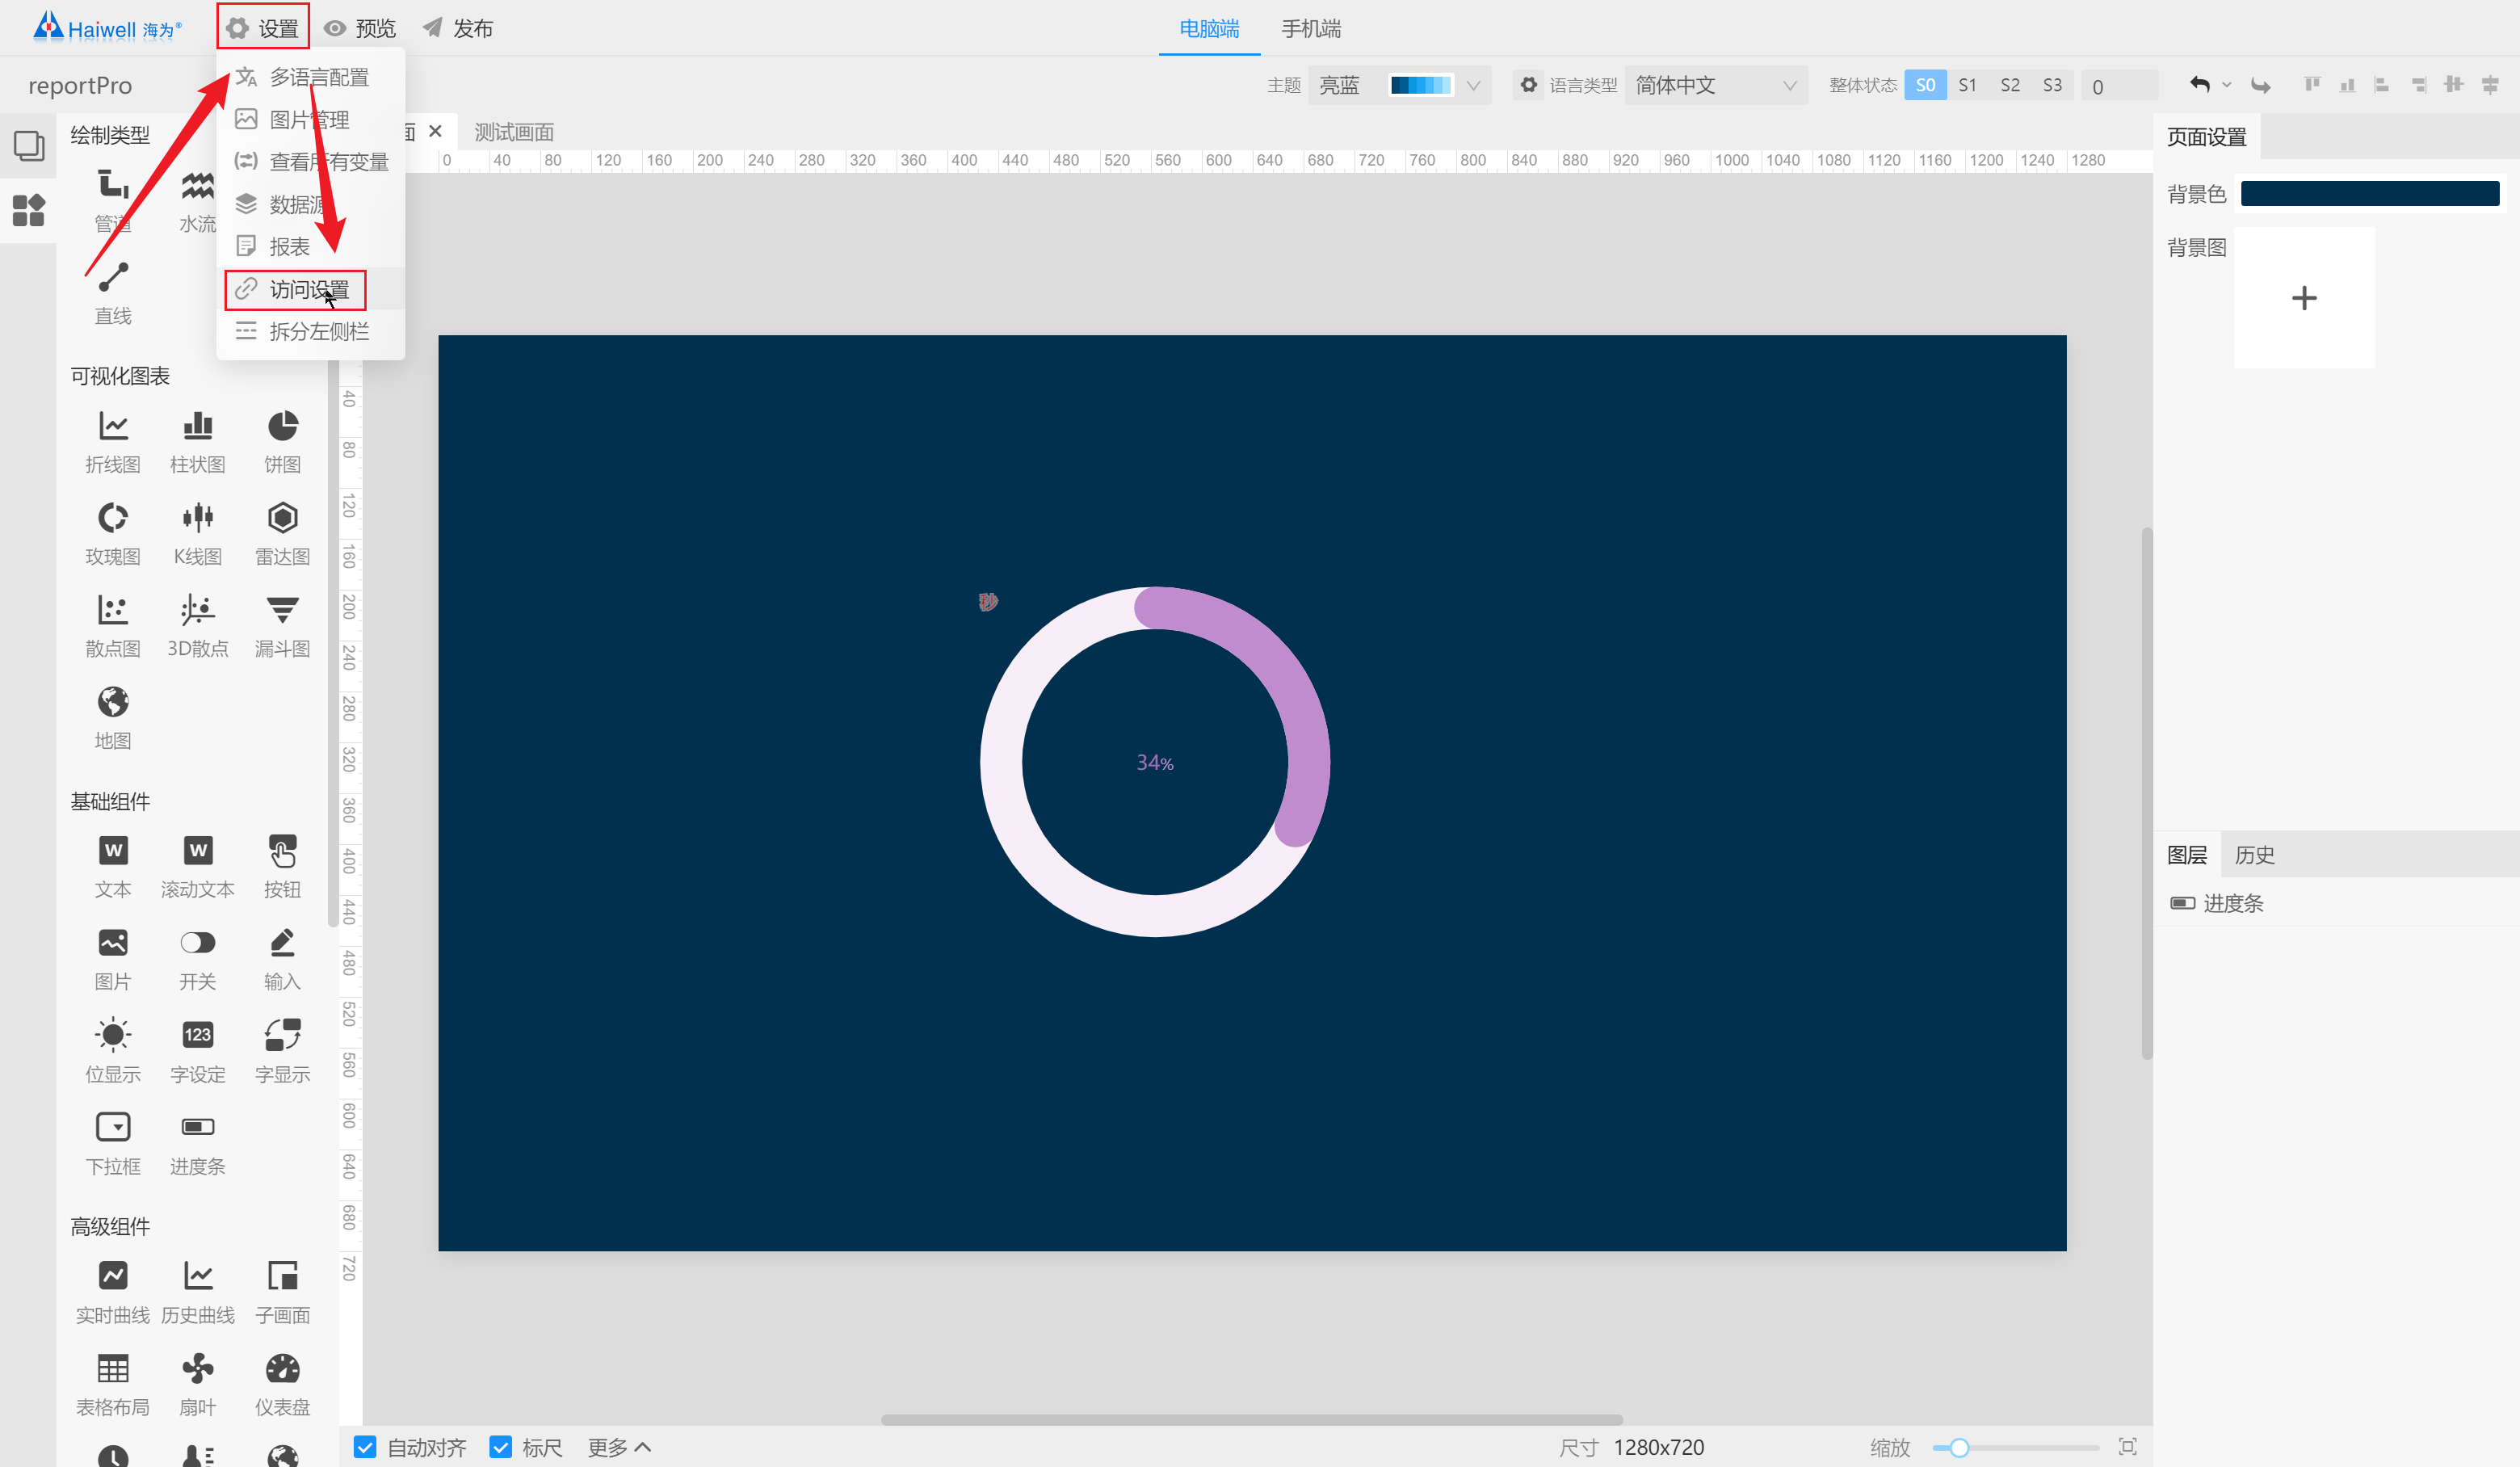The height and width of the screenshot is (1467, 2520).
Task: Switch overall state to S3
Action: (2052, 85)
